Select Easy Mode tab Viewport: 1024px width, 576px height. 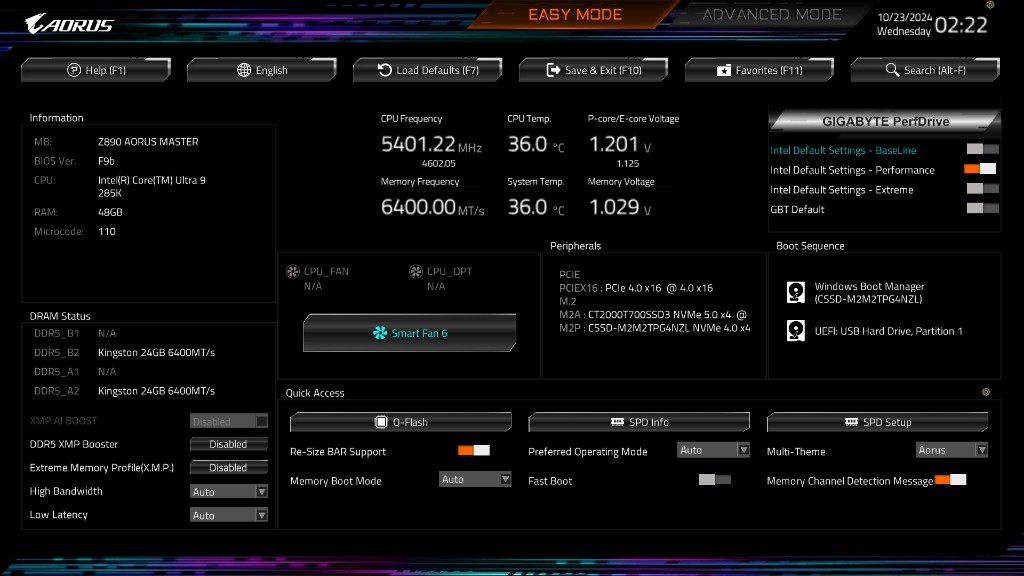575,14
